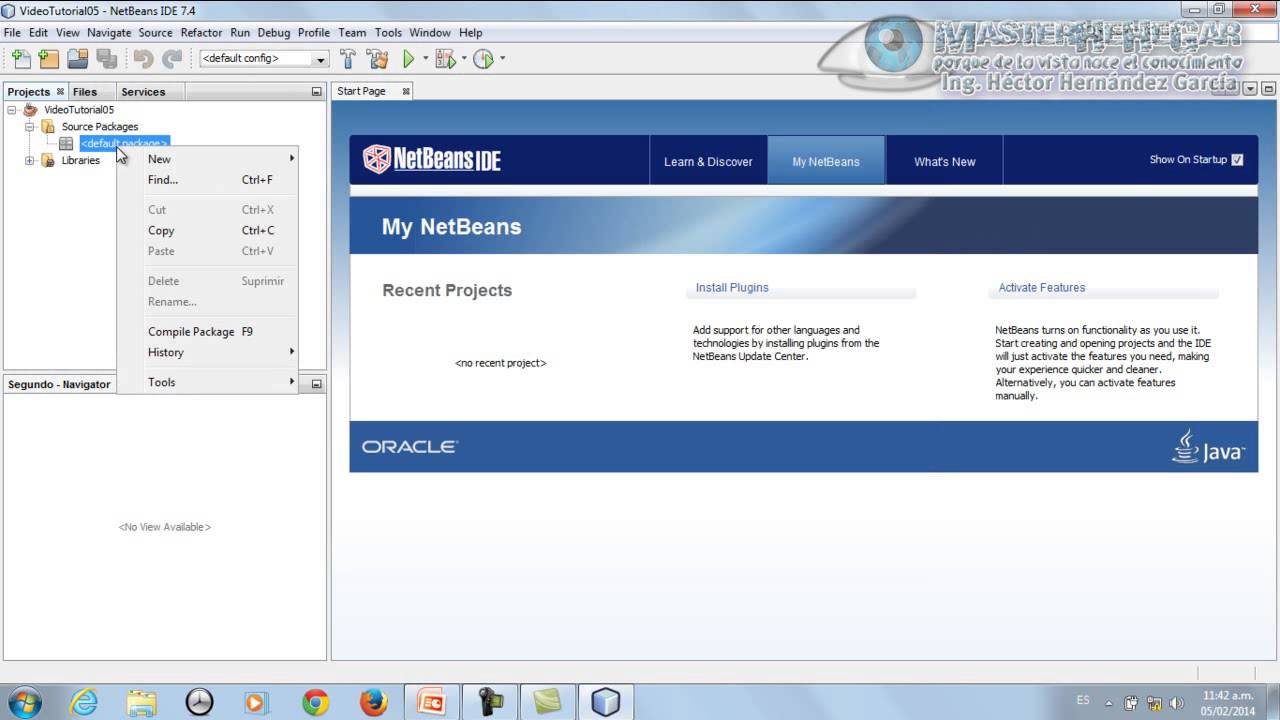Viewport: 1280px width, 720px height.
Task: Select the VideoTutorial05 project name
Action: click(79, 110)
